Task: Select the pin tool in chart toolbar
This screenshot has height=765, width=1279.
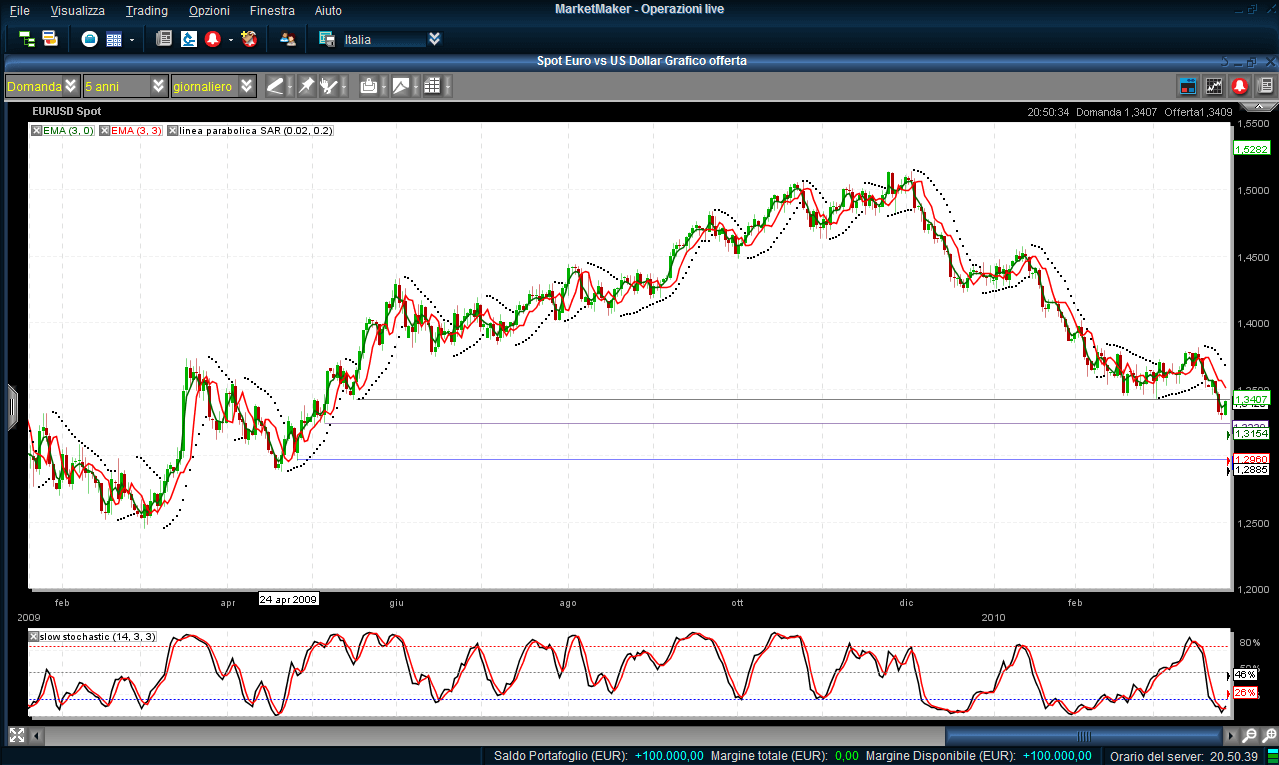Action: 306,86
